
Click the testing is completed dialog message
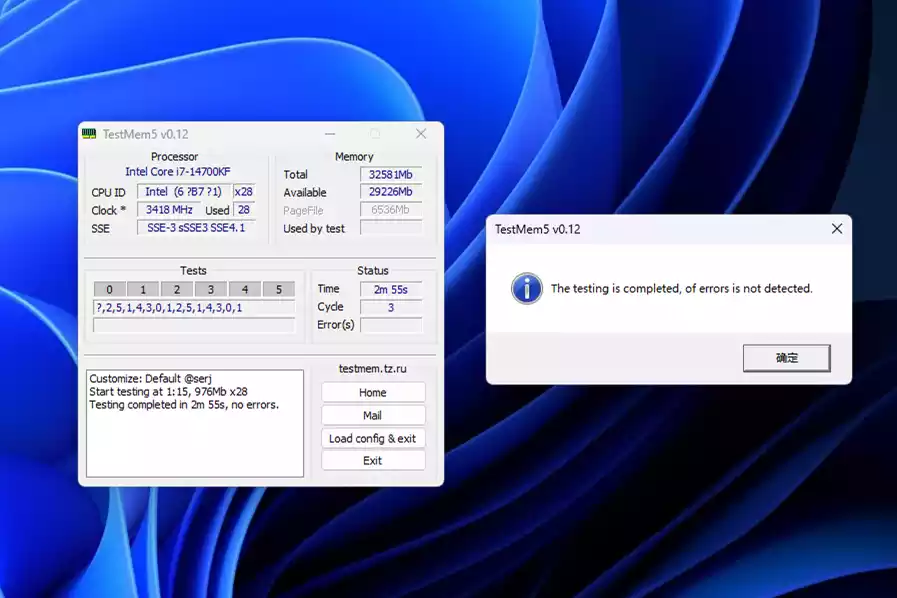click(x=681, y=288)
